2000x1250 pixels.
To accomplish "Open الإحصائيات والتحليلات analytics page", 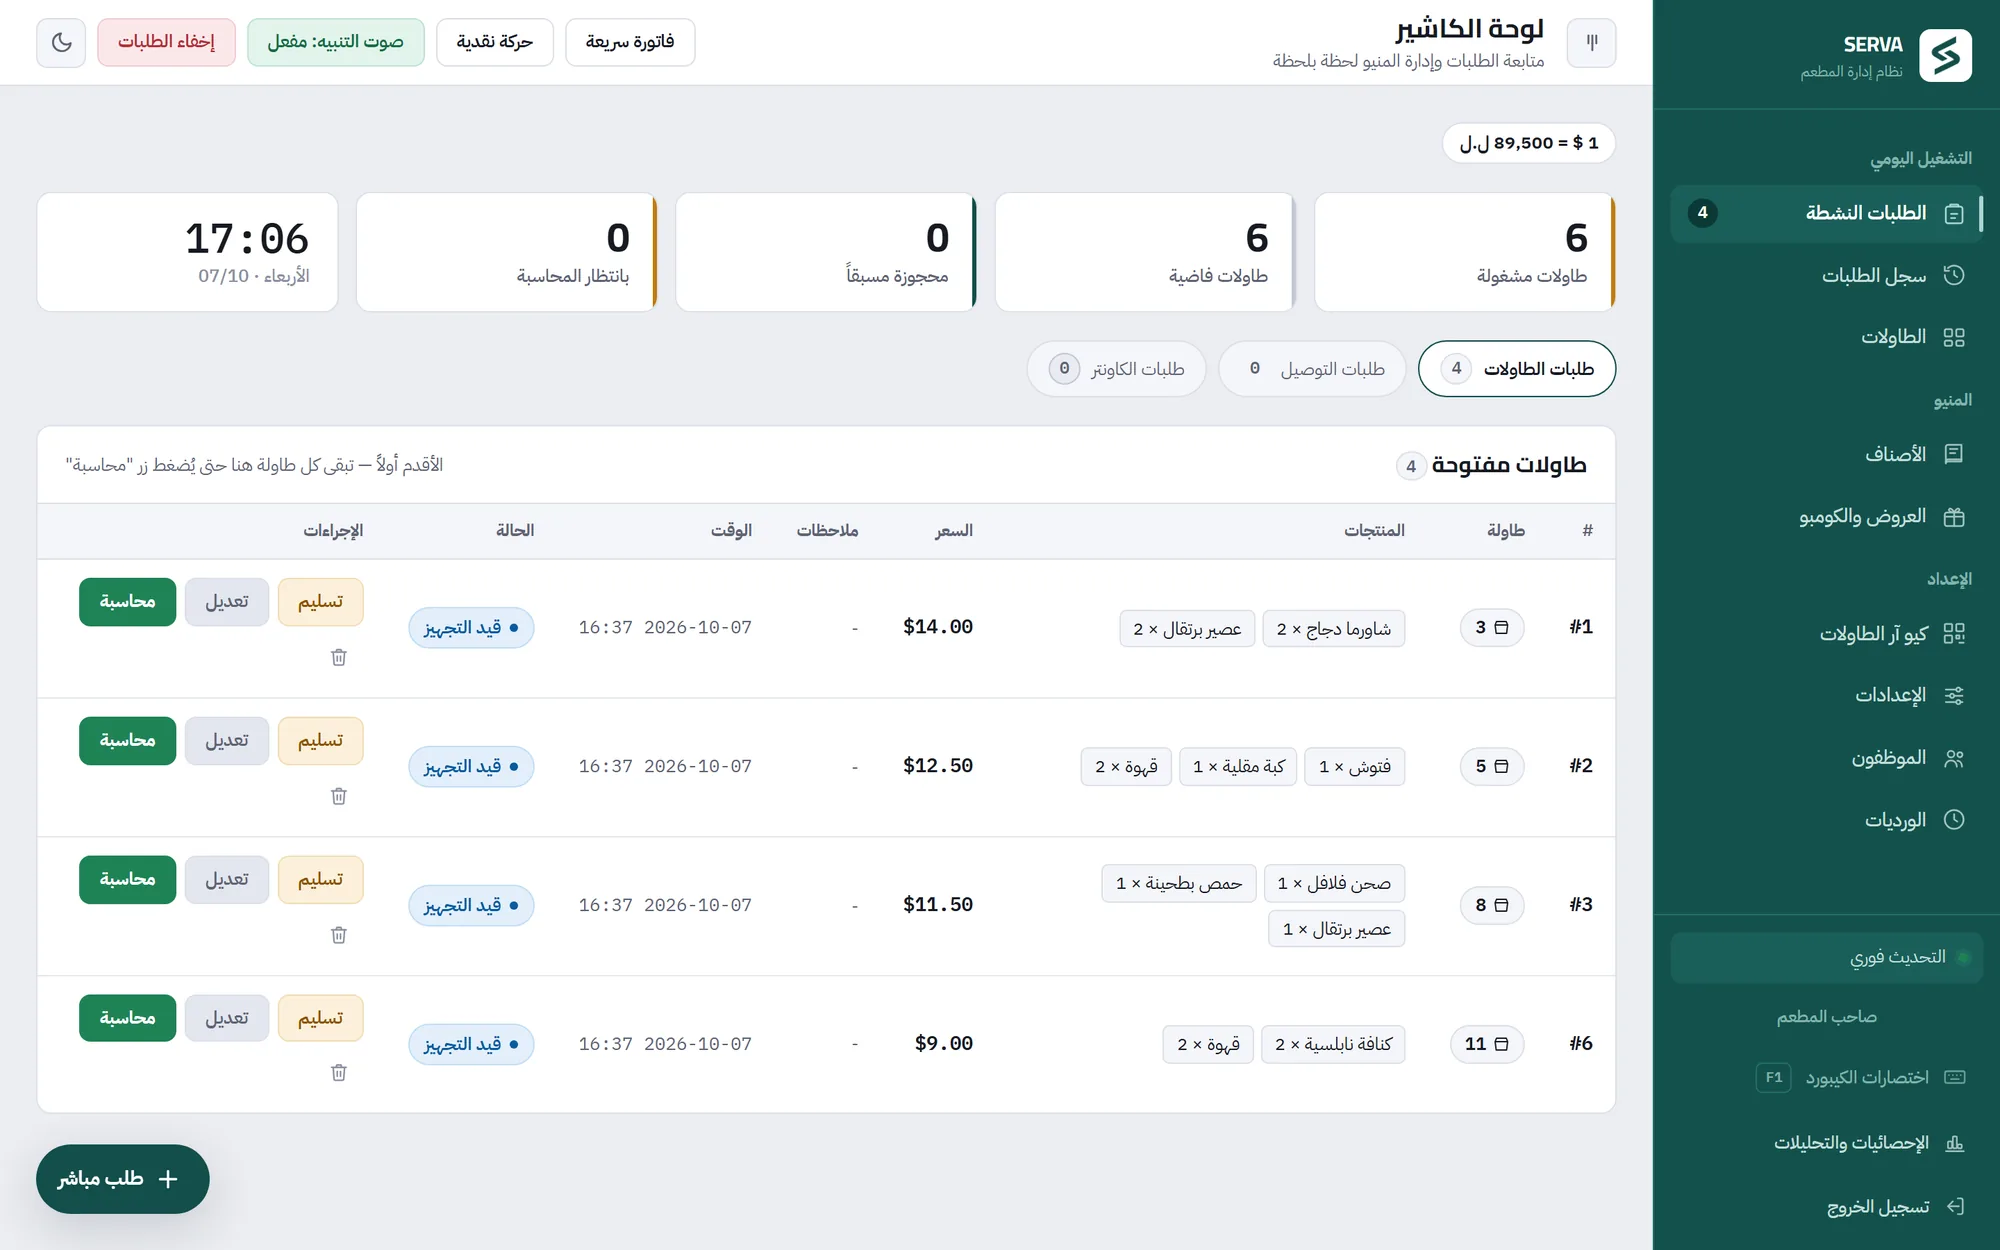I will click(x=1826, y=1142).
